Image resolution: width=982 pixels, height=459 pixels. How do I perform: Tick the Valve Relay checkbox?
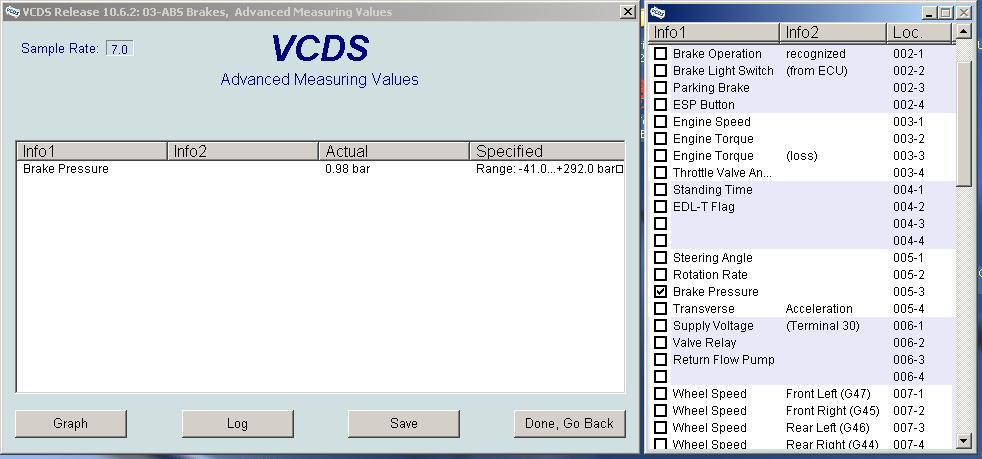click(x=660, y=343)
